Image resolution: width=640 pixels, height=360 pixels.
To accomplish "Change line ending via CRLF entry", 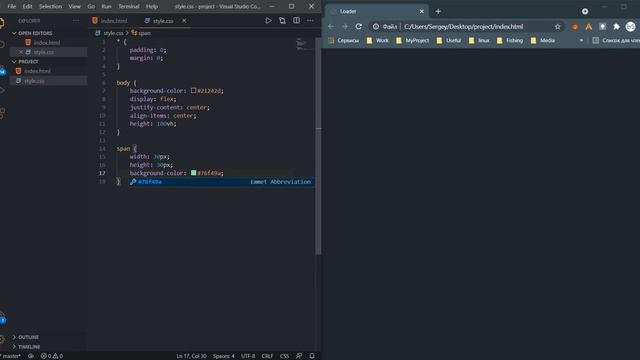I will pyautogui.click(x=267, y=356).
